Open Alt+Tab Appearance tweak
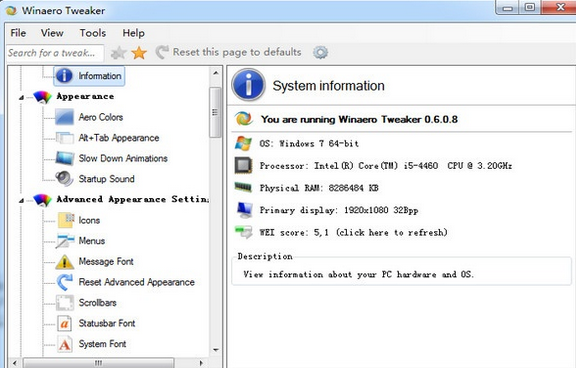Image resolution: width=576 pixels, height=368 pixels. tap(119, 138)
